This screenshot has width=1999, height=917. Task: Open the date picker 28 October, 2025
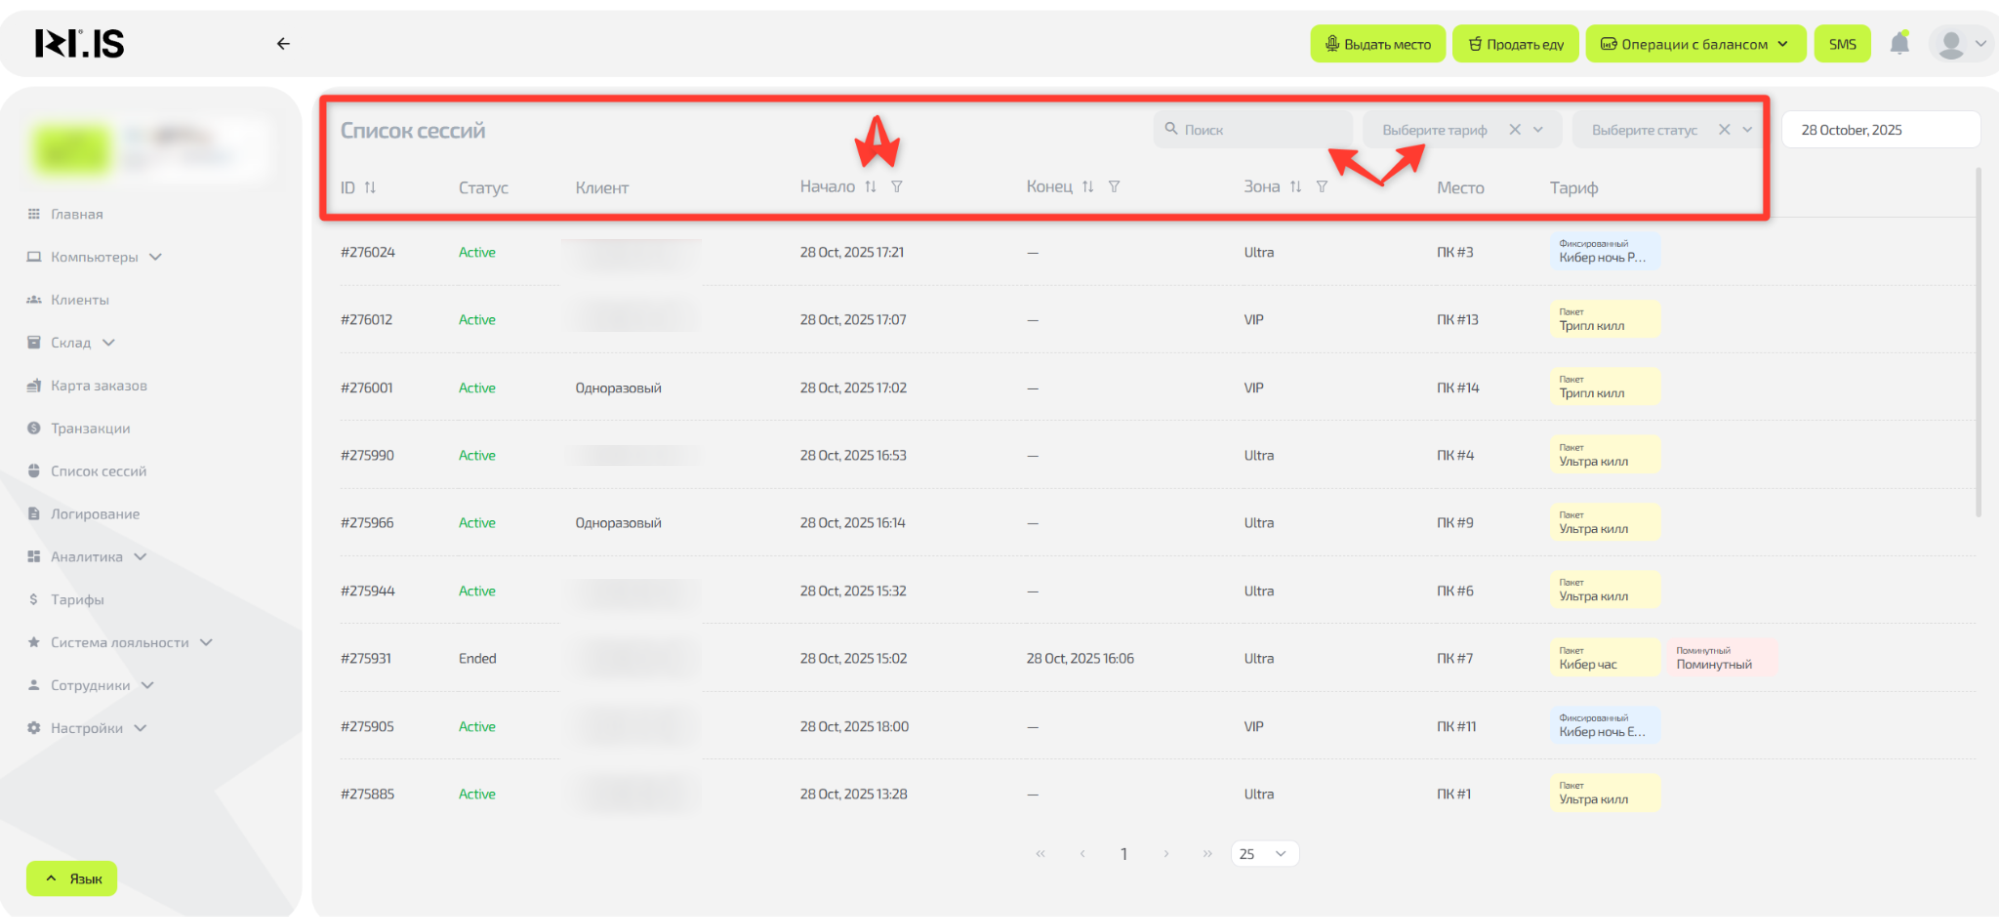click(1880, 130)
